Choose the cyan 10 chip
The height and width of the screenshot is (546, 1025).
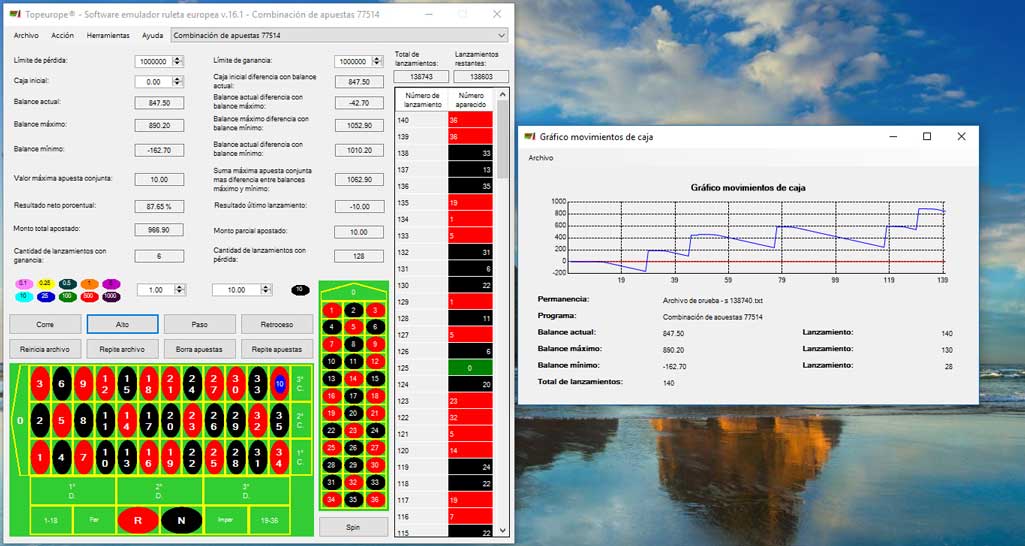[23, 296]
